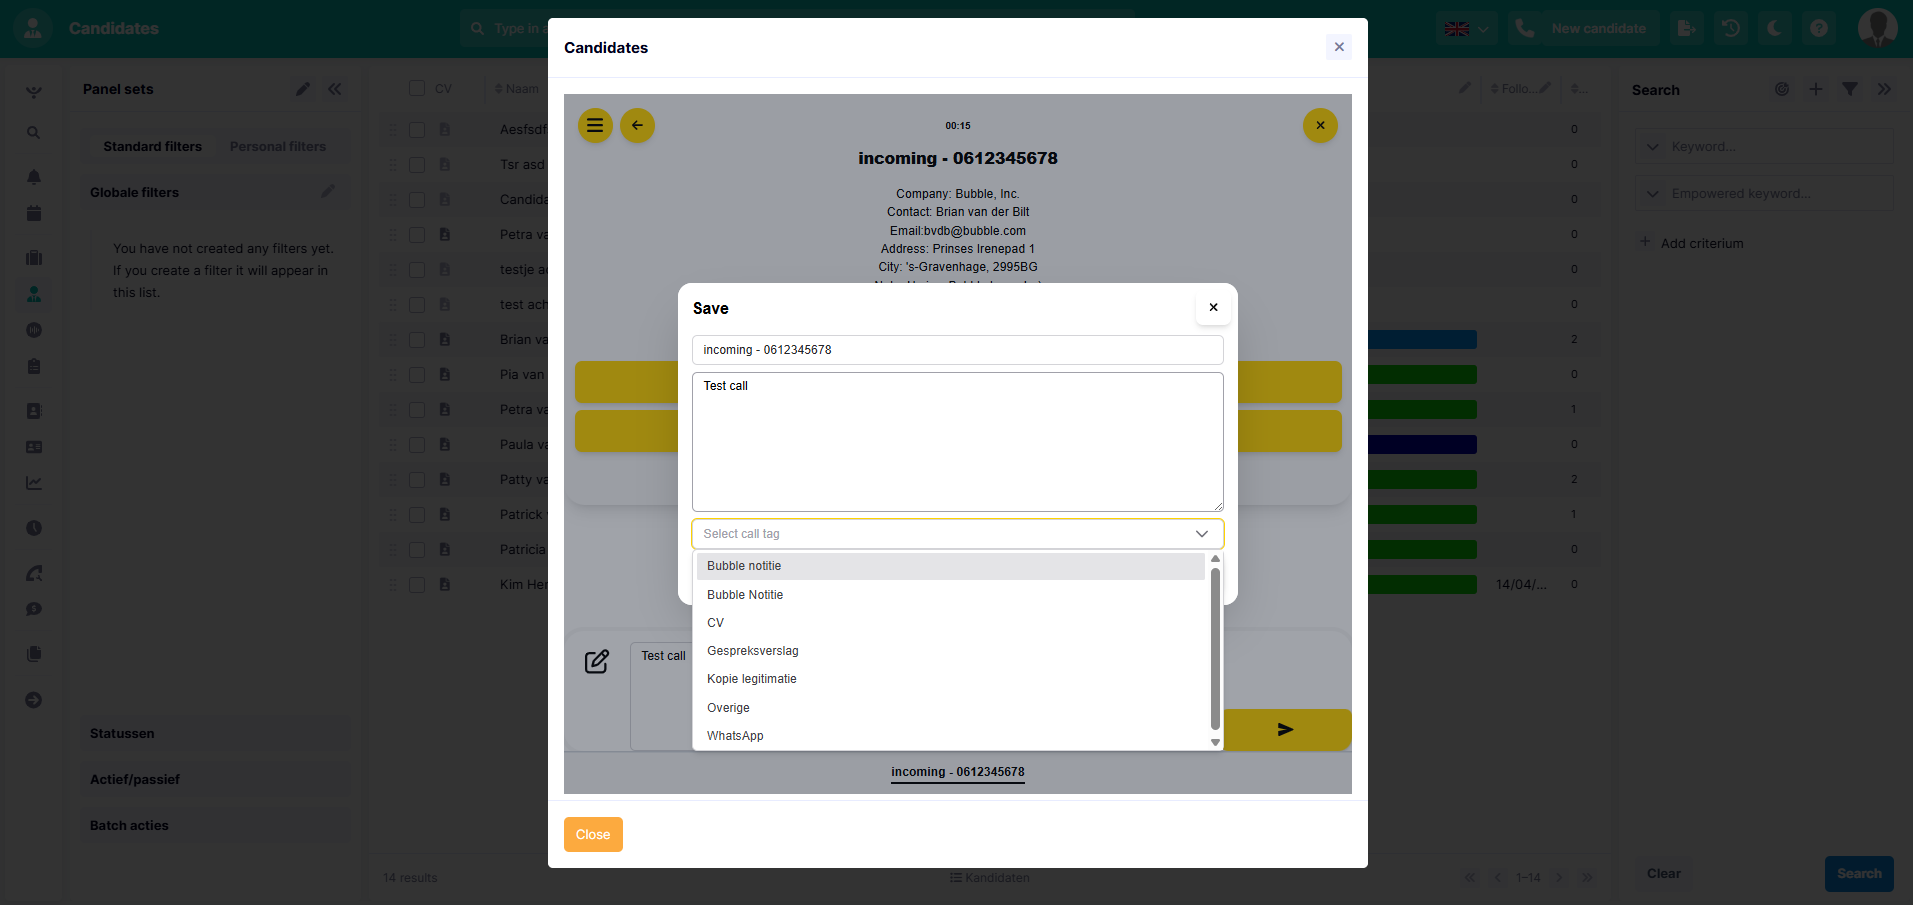This screenshot has height=905, width=1913.
Task: Click the yellow hamburger menu icon
Action: pyautogui.click(x=595, y=126)
